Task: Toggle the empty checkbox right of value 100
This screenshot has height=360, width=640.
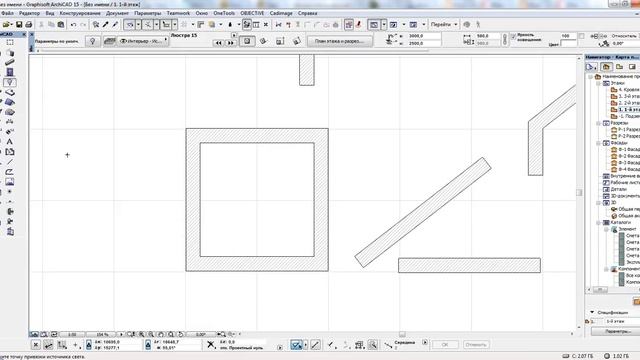Action: coord(582,36)
